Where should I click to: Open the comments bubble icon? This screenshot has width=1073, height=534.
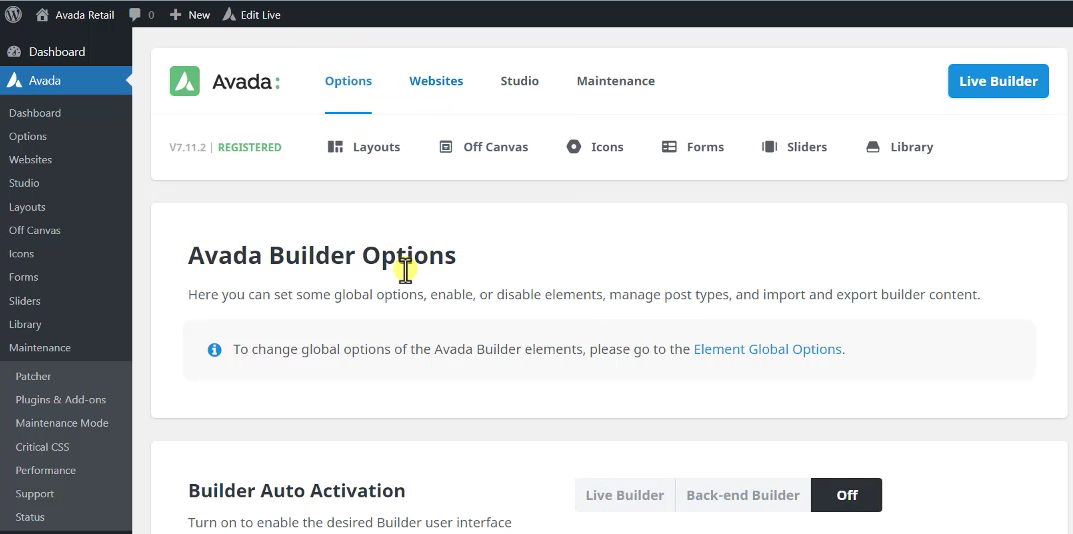pyautogui.click(x=135, y=15)
